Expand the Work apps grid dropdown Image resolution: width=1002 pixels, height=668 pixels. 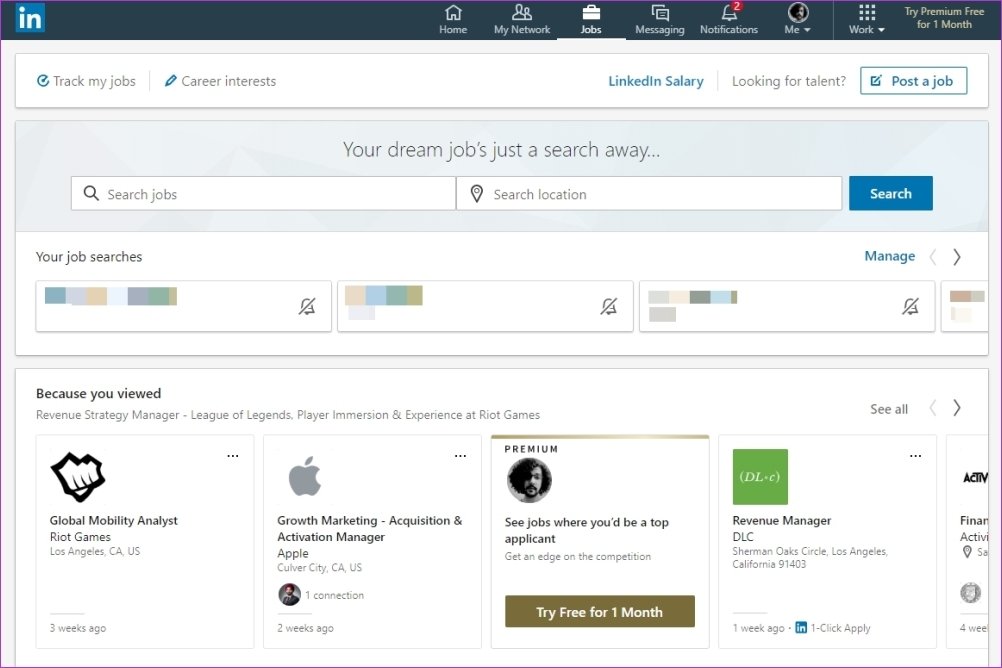tap(867, 20)
